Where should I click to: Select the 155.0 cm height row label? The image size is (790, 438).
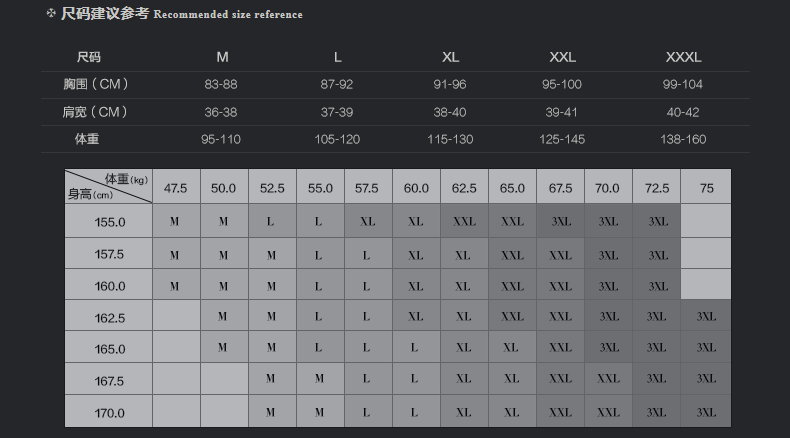pyautogui.click(x=109, y=222)
